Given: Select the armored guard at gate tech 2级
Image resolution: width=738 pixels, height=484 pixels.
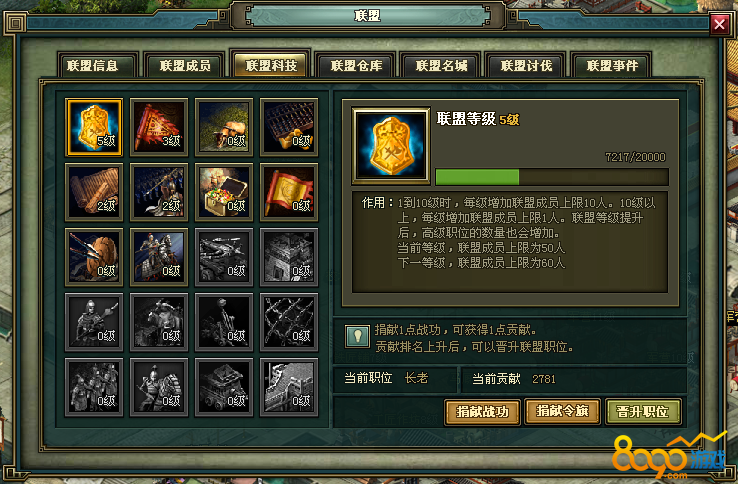Looking at the screenshot, I should coord(159,192).
